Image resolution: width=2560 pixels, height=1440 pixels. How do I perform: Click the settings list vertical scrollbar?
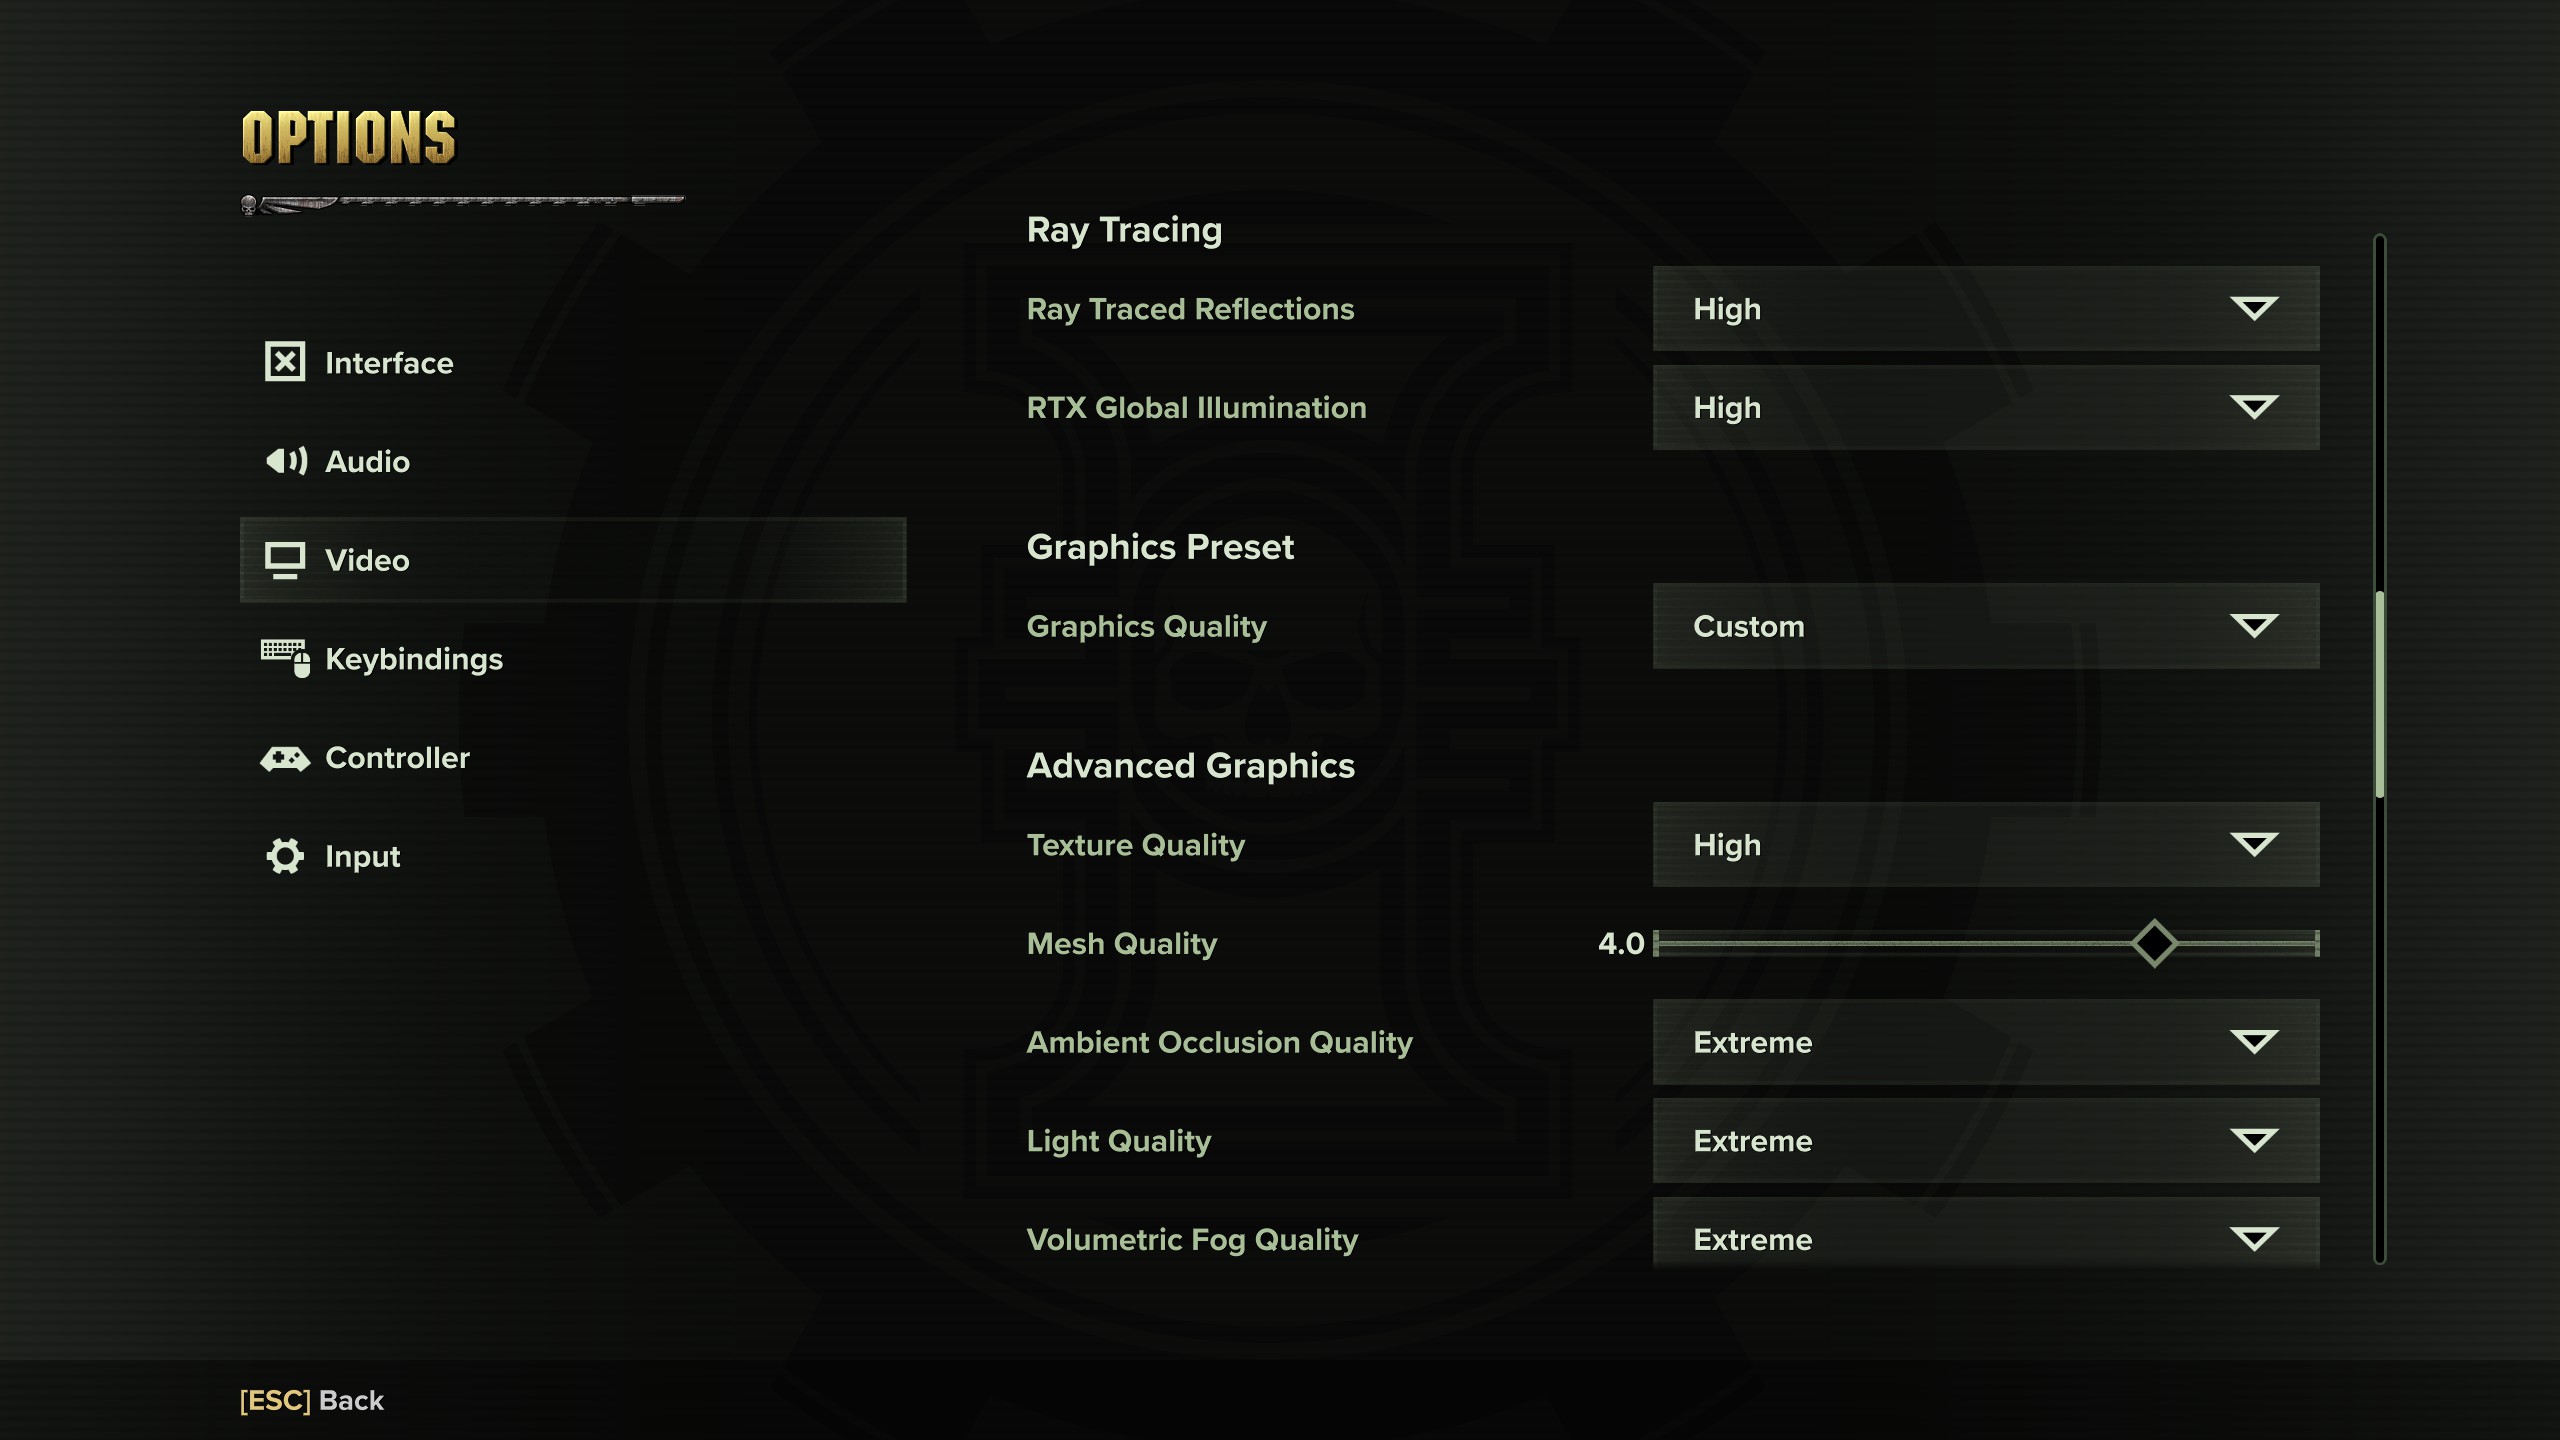coord(2380,749)
